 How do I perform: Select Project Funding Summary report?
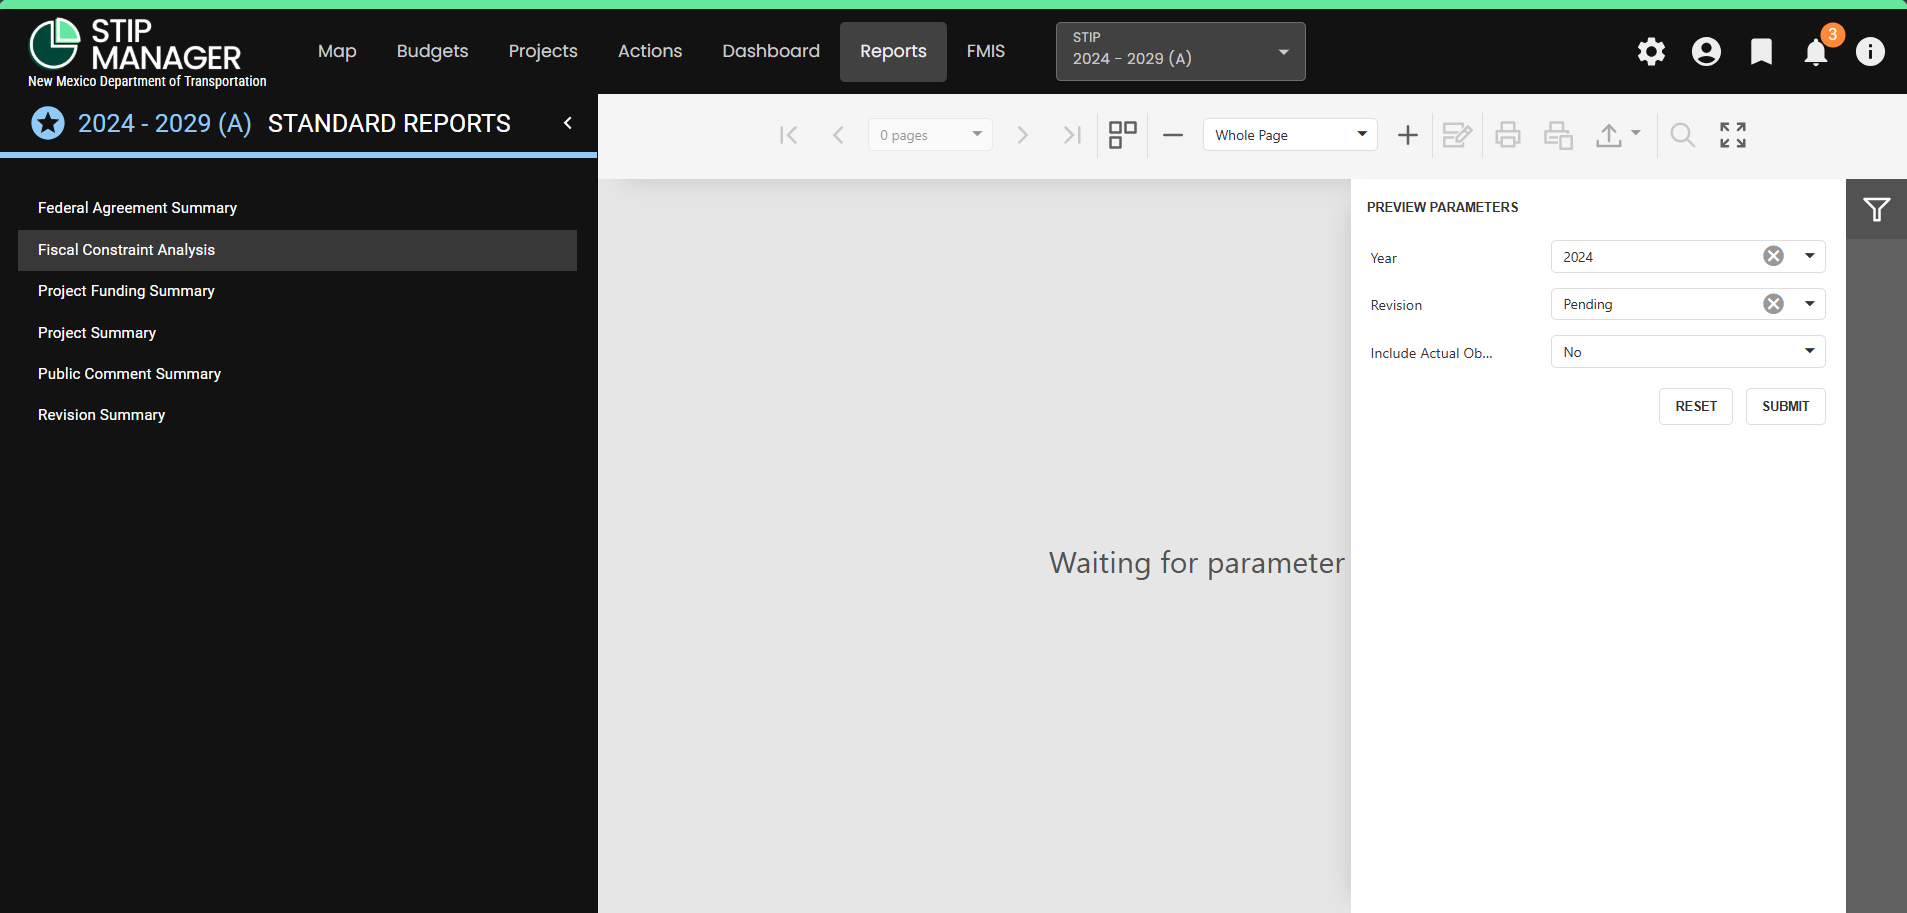(x=297, y=291)
